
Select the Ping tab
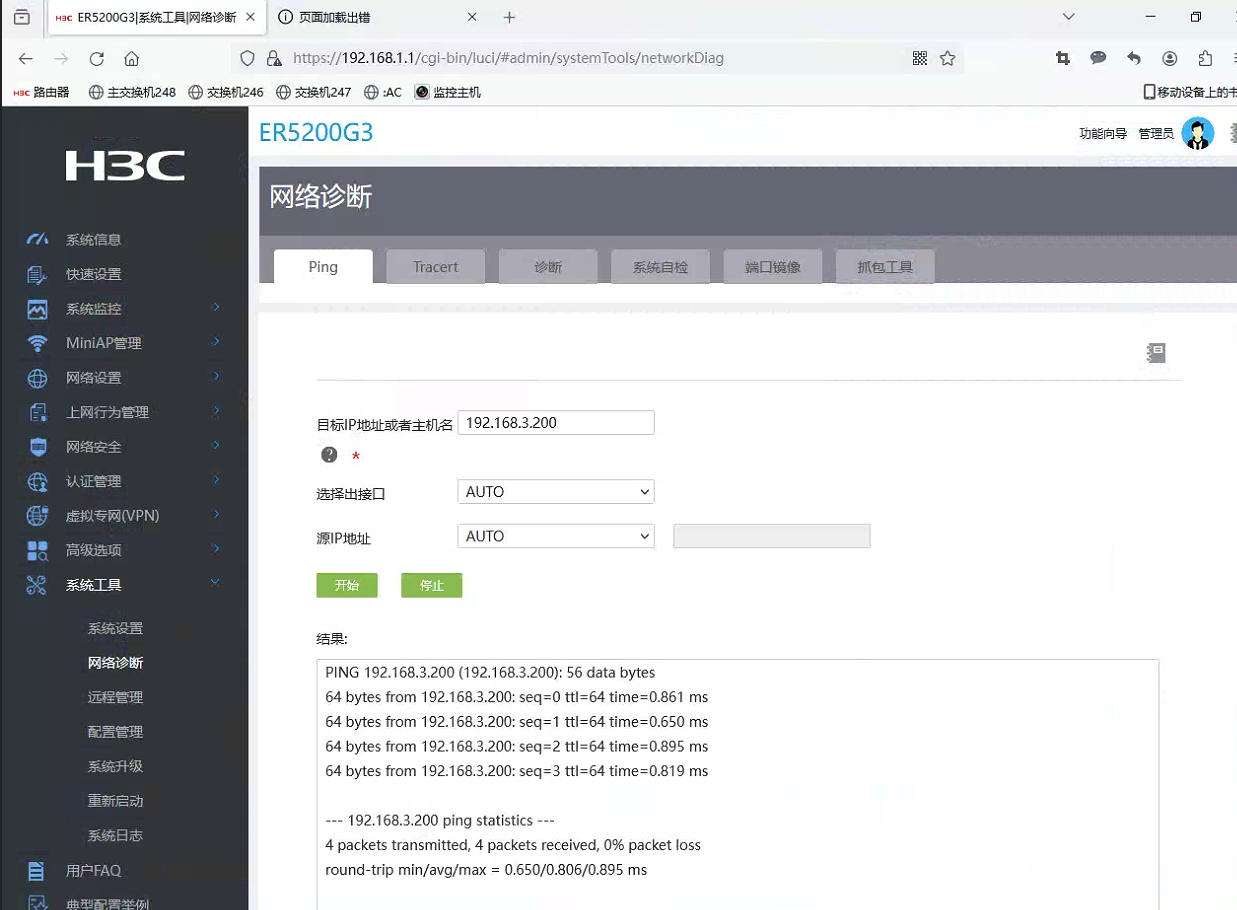[x=323, y=267]
